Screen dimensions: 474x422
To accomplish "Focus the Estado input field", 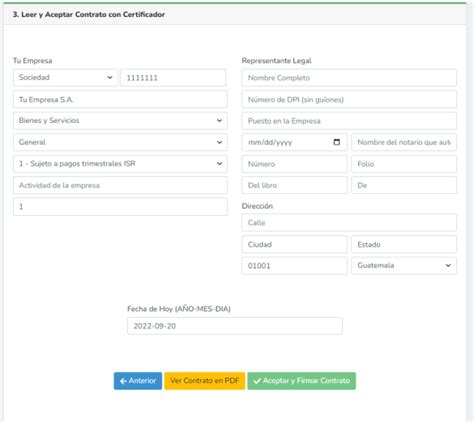I will tap(404, 244).
